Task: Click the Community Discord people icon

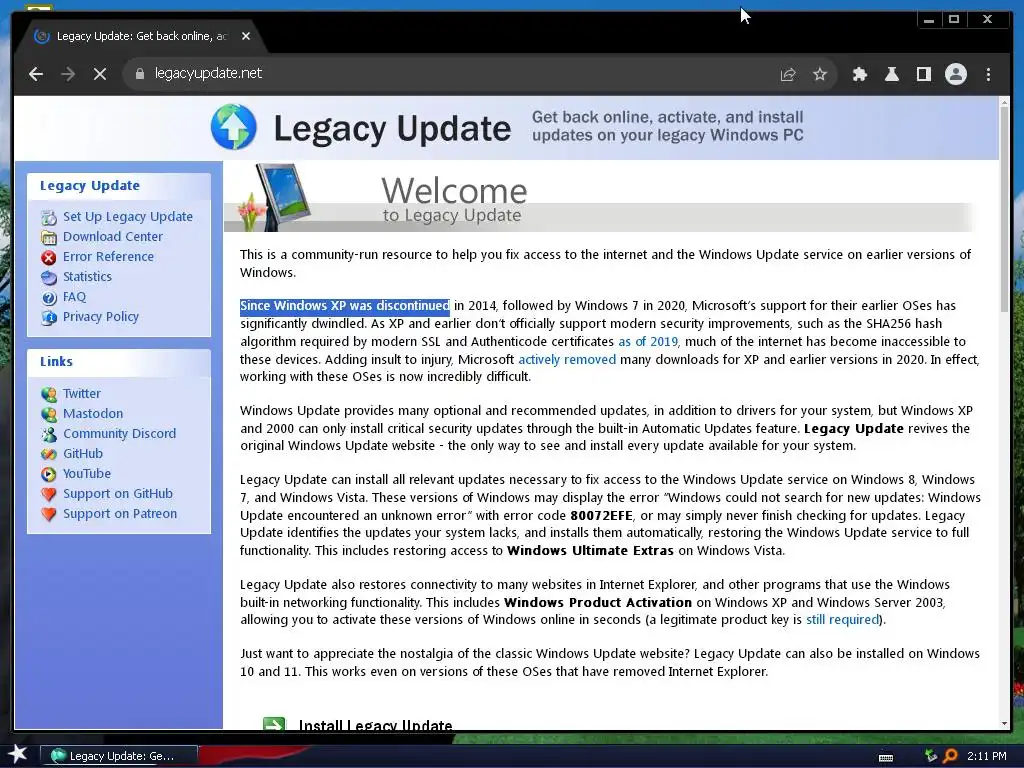Action: [49, 434]
